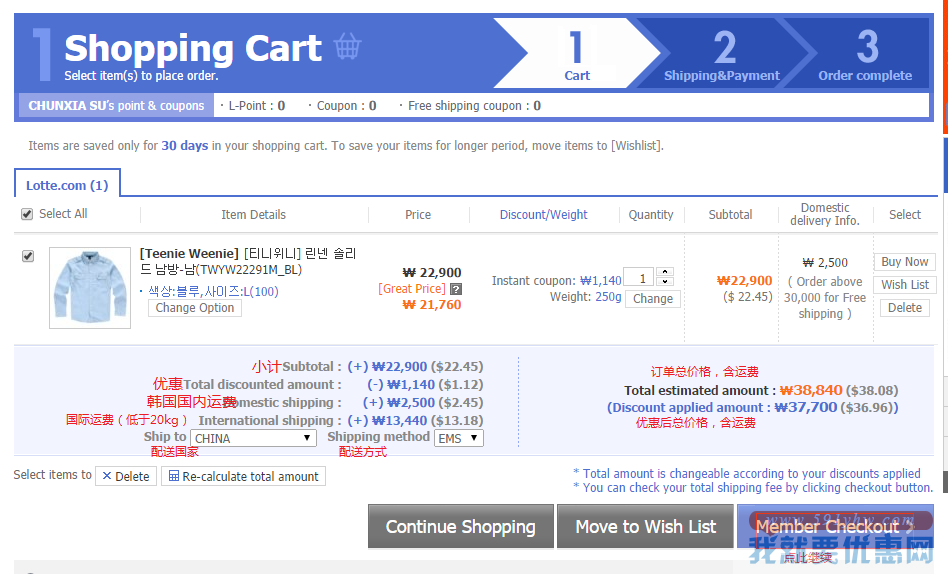Click the shopping basket icon beside Shopping Cart
The height and width of the screenshot is (574, 948).
pyautogui.click(x=348, y=46)
